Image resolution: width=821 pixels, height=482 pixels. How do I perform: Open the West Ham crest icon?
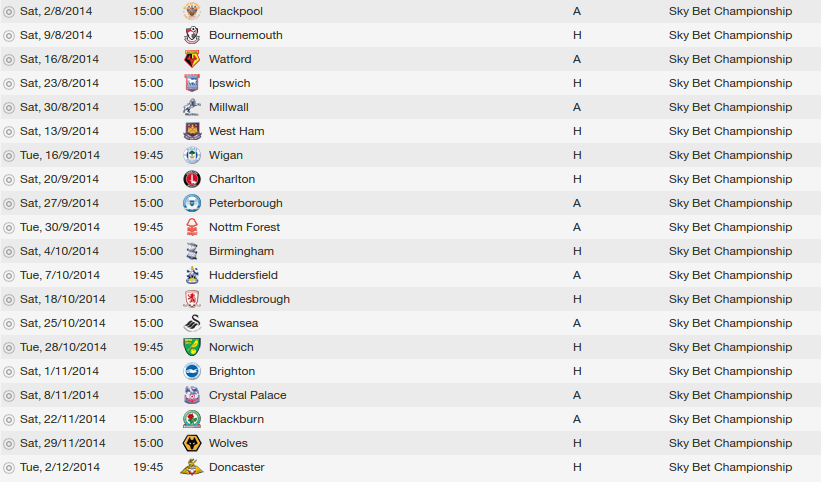(192, 131)
